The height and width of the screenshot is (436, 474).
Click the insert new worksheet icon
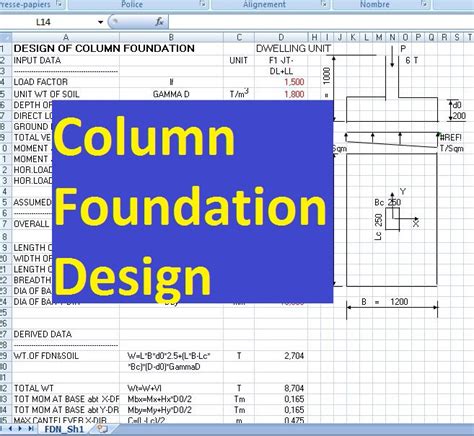point(102,429)
